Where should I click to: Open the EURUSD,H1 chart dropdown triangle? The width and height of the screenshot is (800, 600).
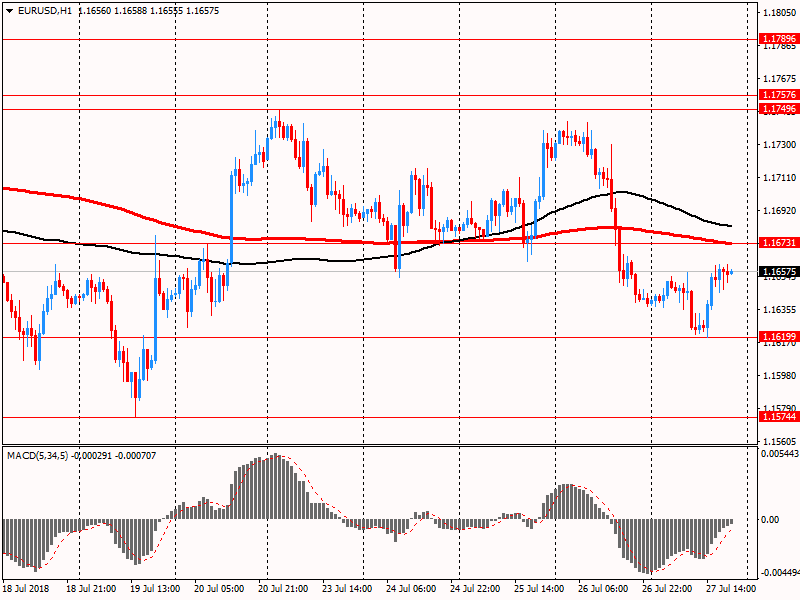pos(9,11)
